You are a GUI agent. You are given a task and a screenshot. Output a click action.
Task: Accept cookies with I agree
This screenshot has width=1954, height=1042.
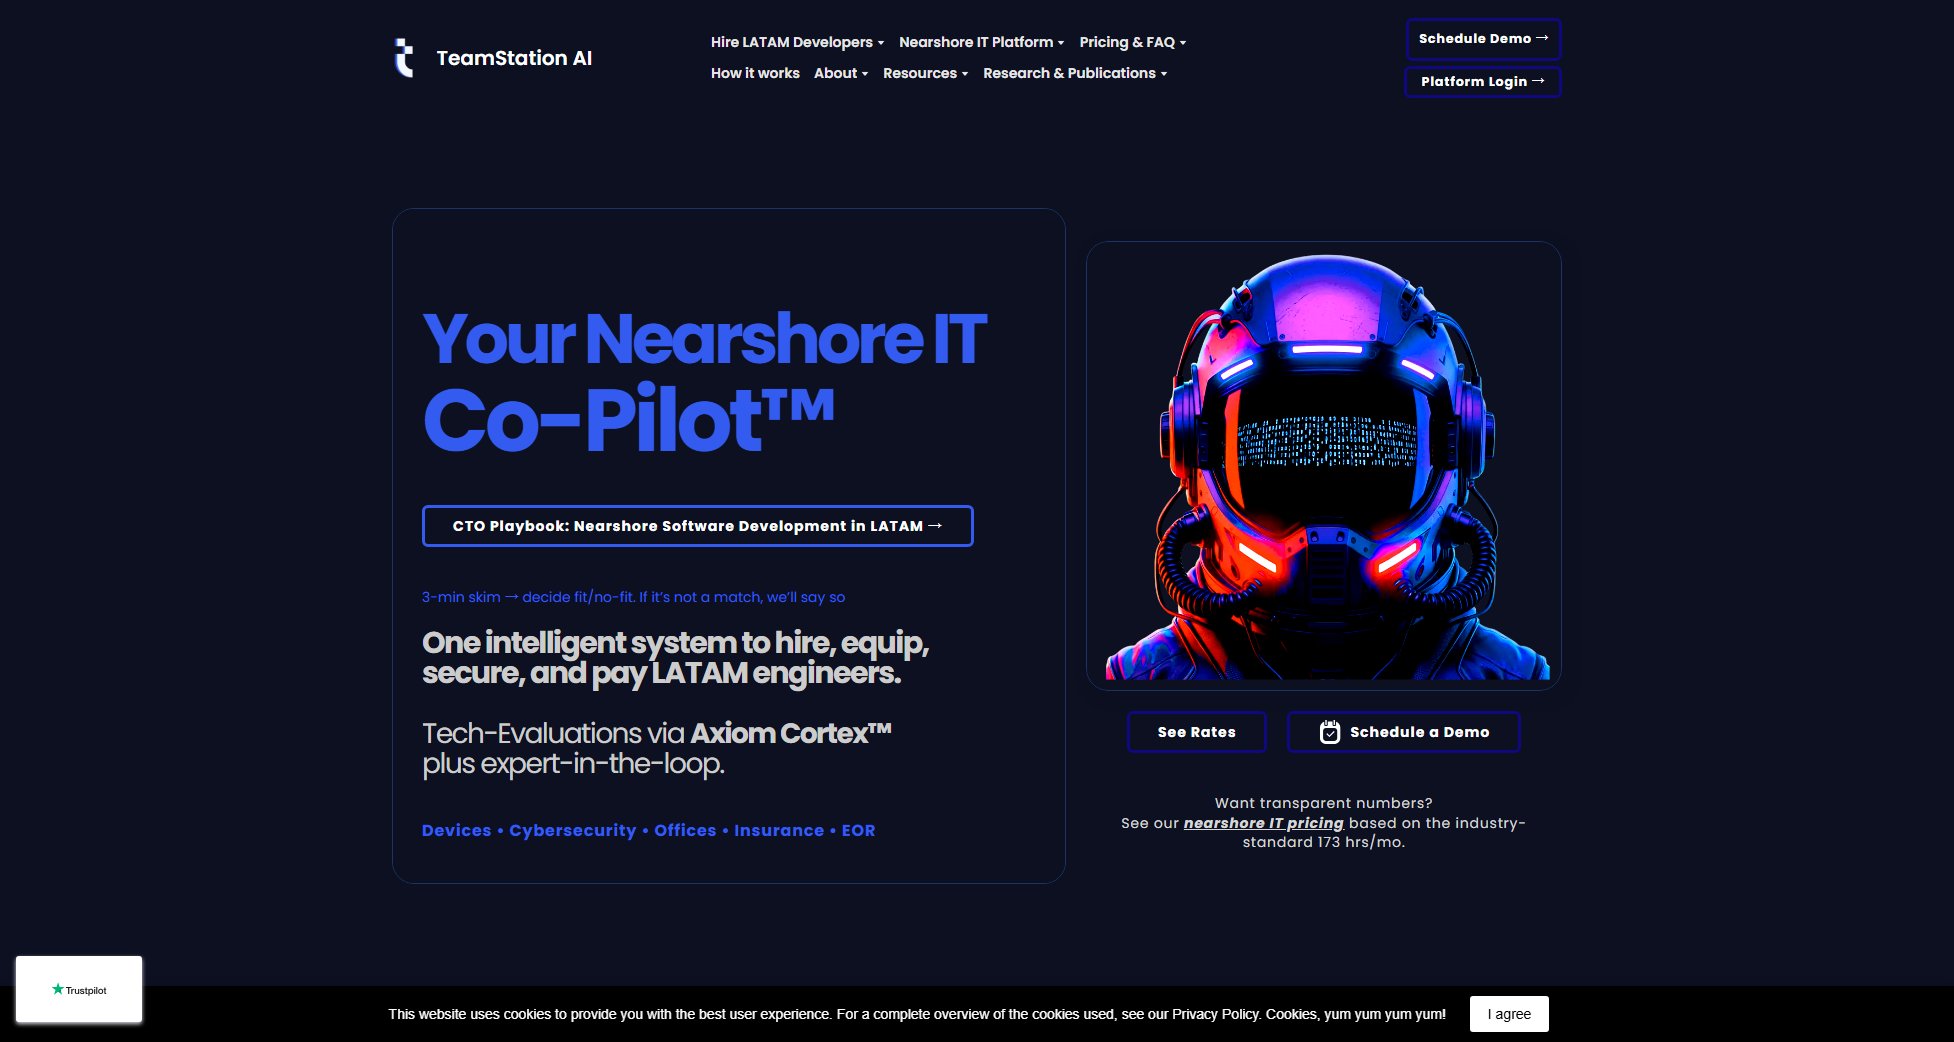tap(1509, 1014)
